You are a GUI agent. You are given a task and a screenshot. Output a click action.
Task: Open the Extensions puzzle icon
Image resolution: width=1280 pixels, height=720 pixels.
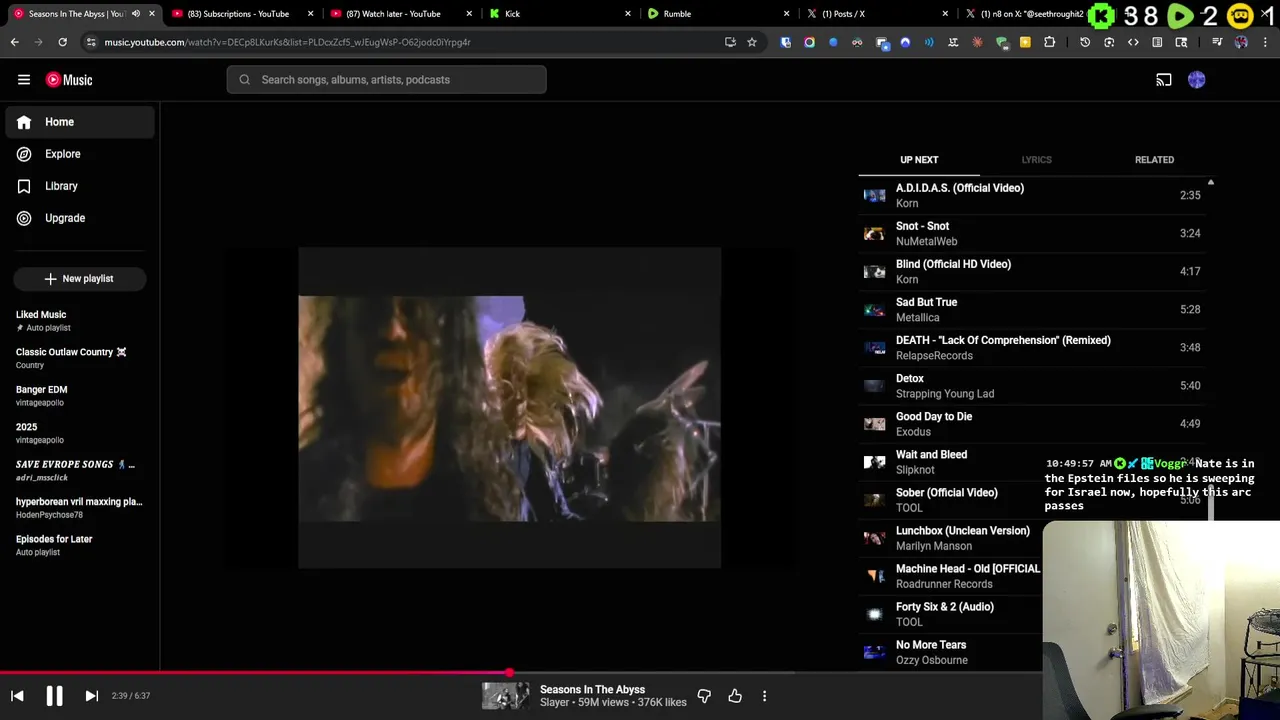click(1049, 42)
